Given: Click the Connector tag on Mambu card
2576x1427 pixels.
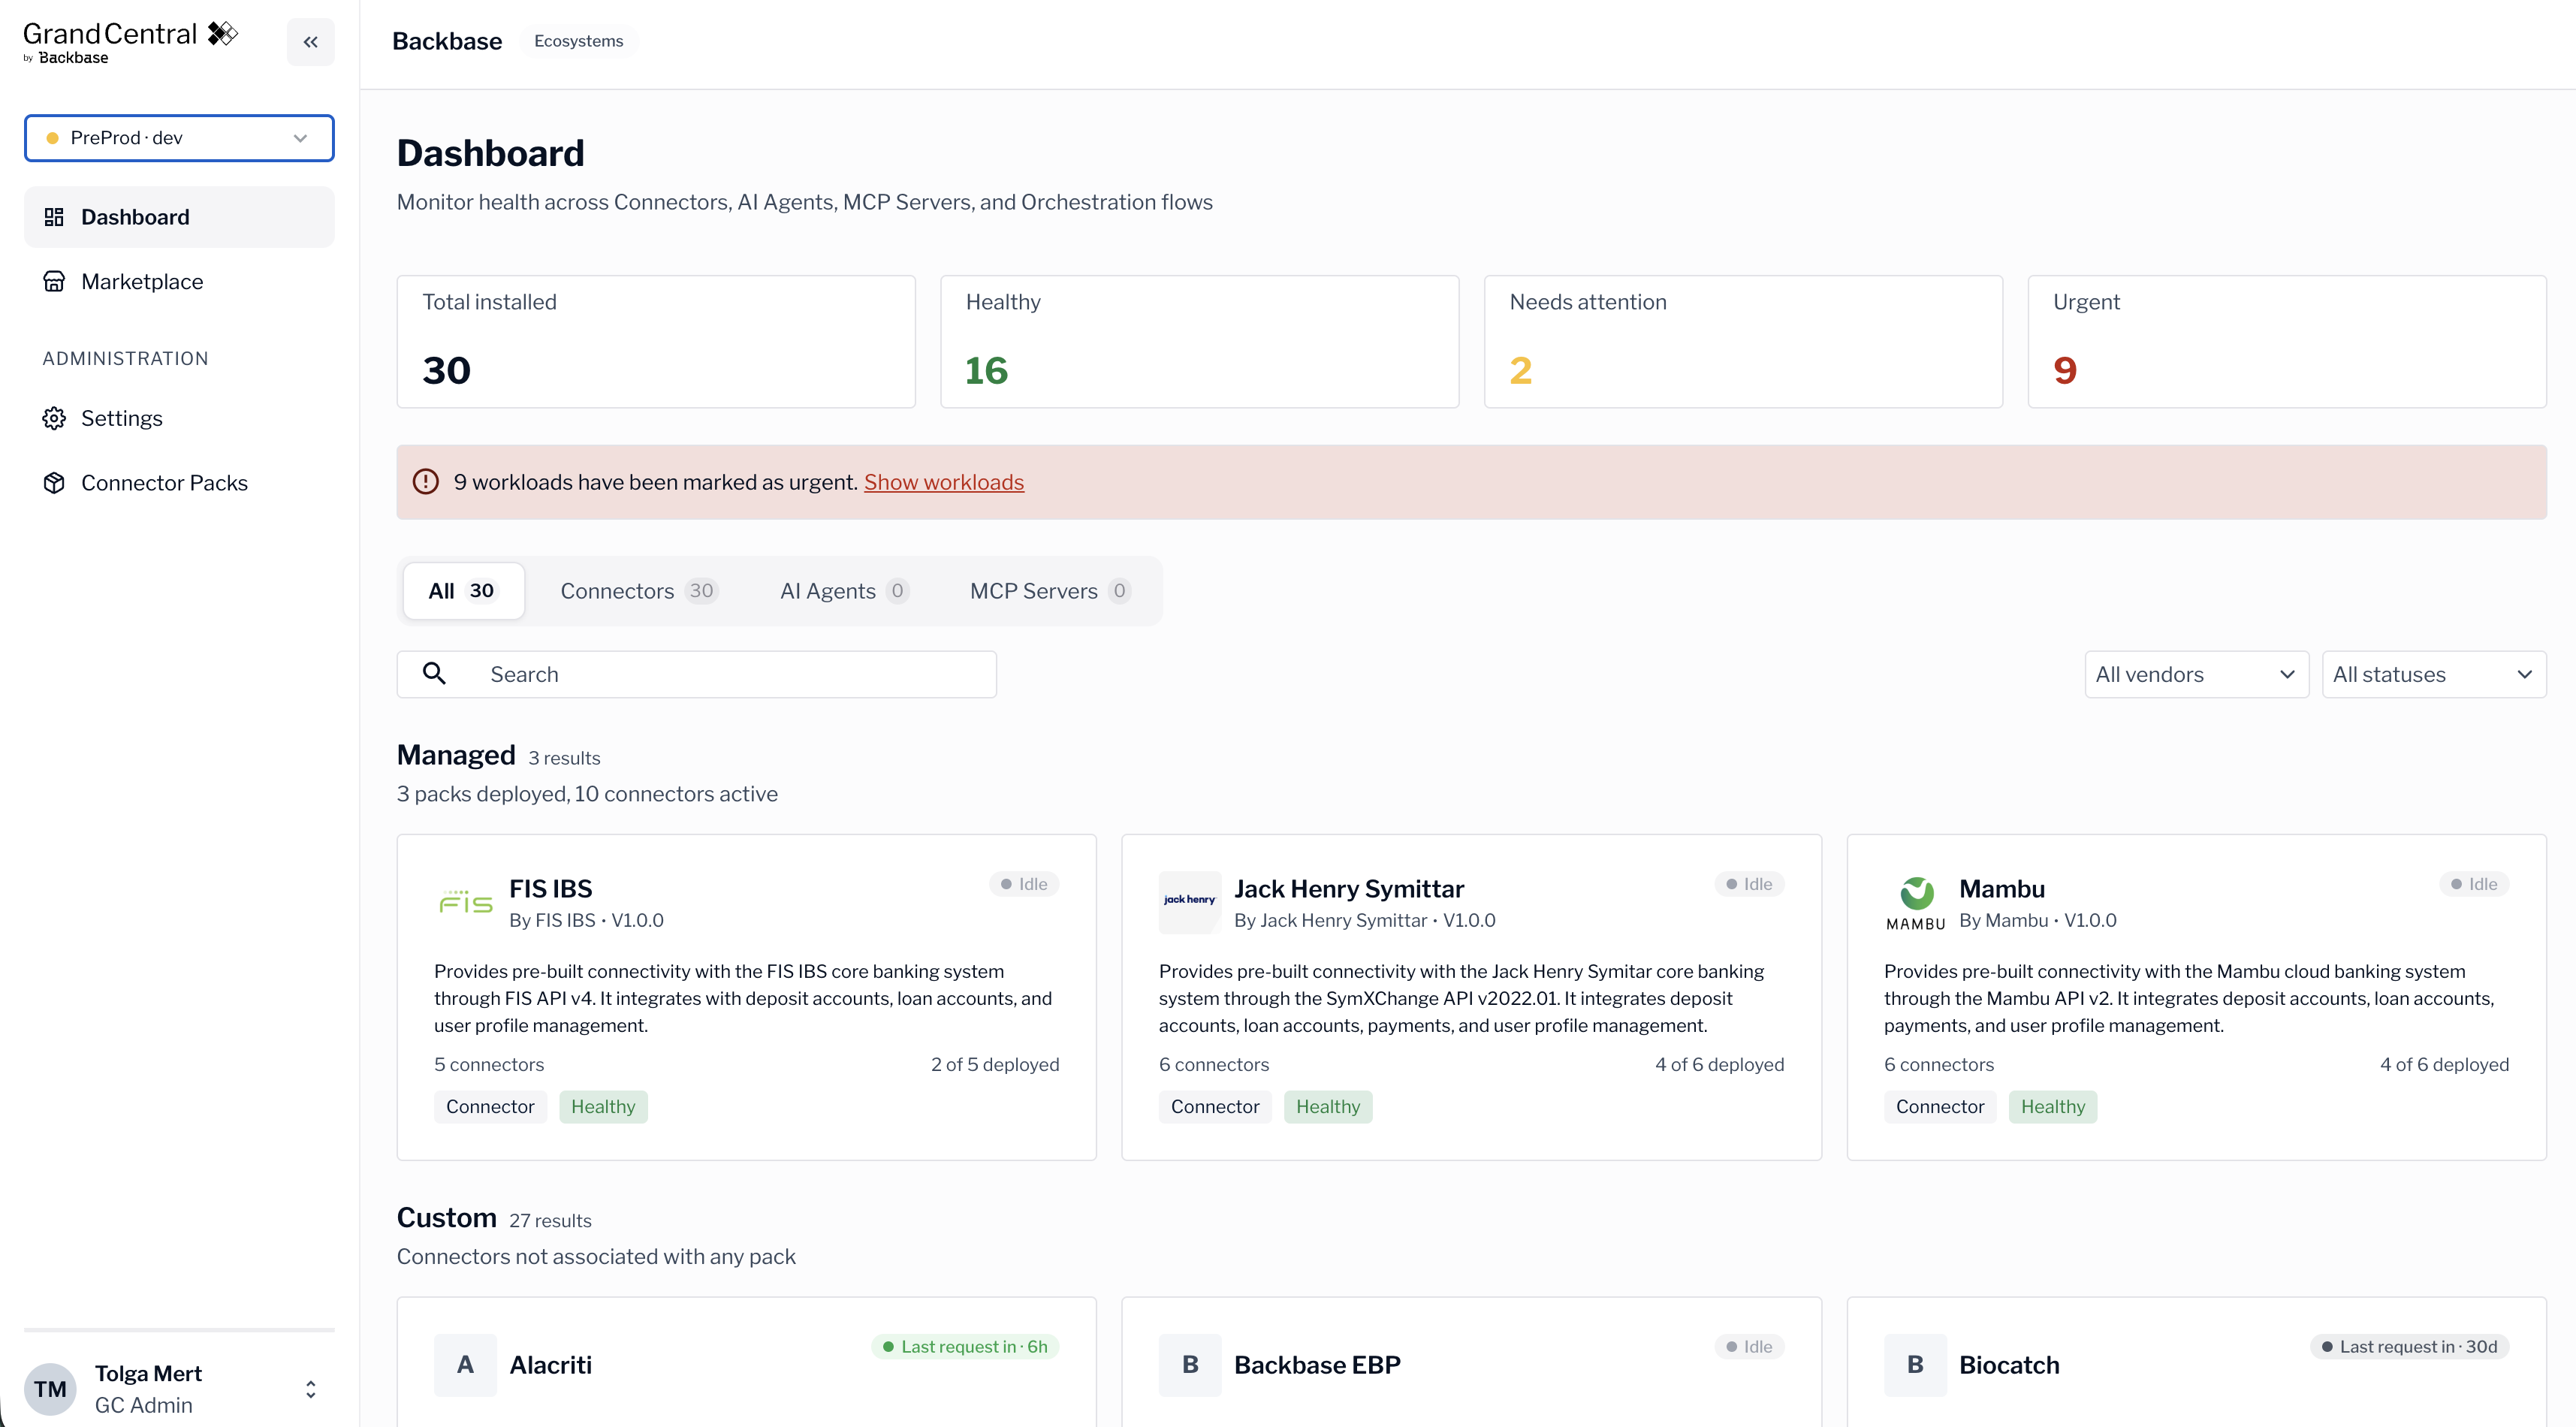Looking at the screenshot, I should (x=1940, y=1107).
